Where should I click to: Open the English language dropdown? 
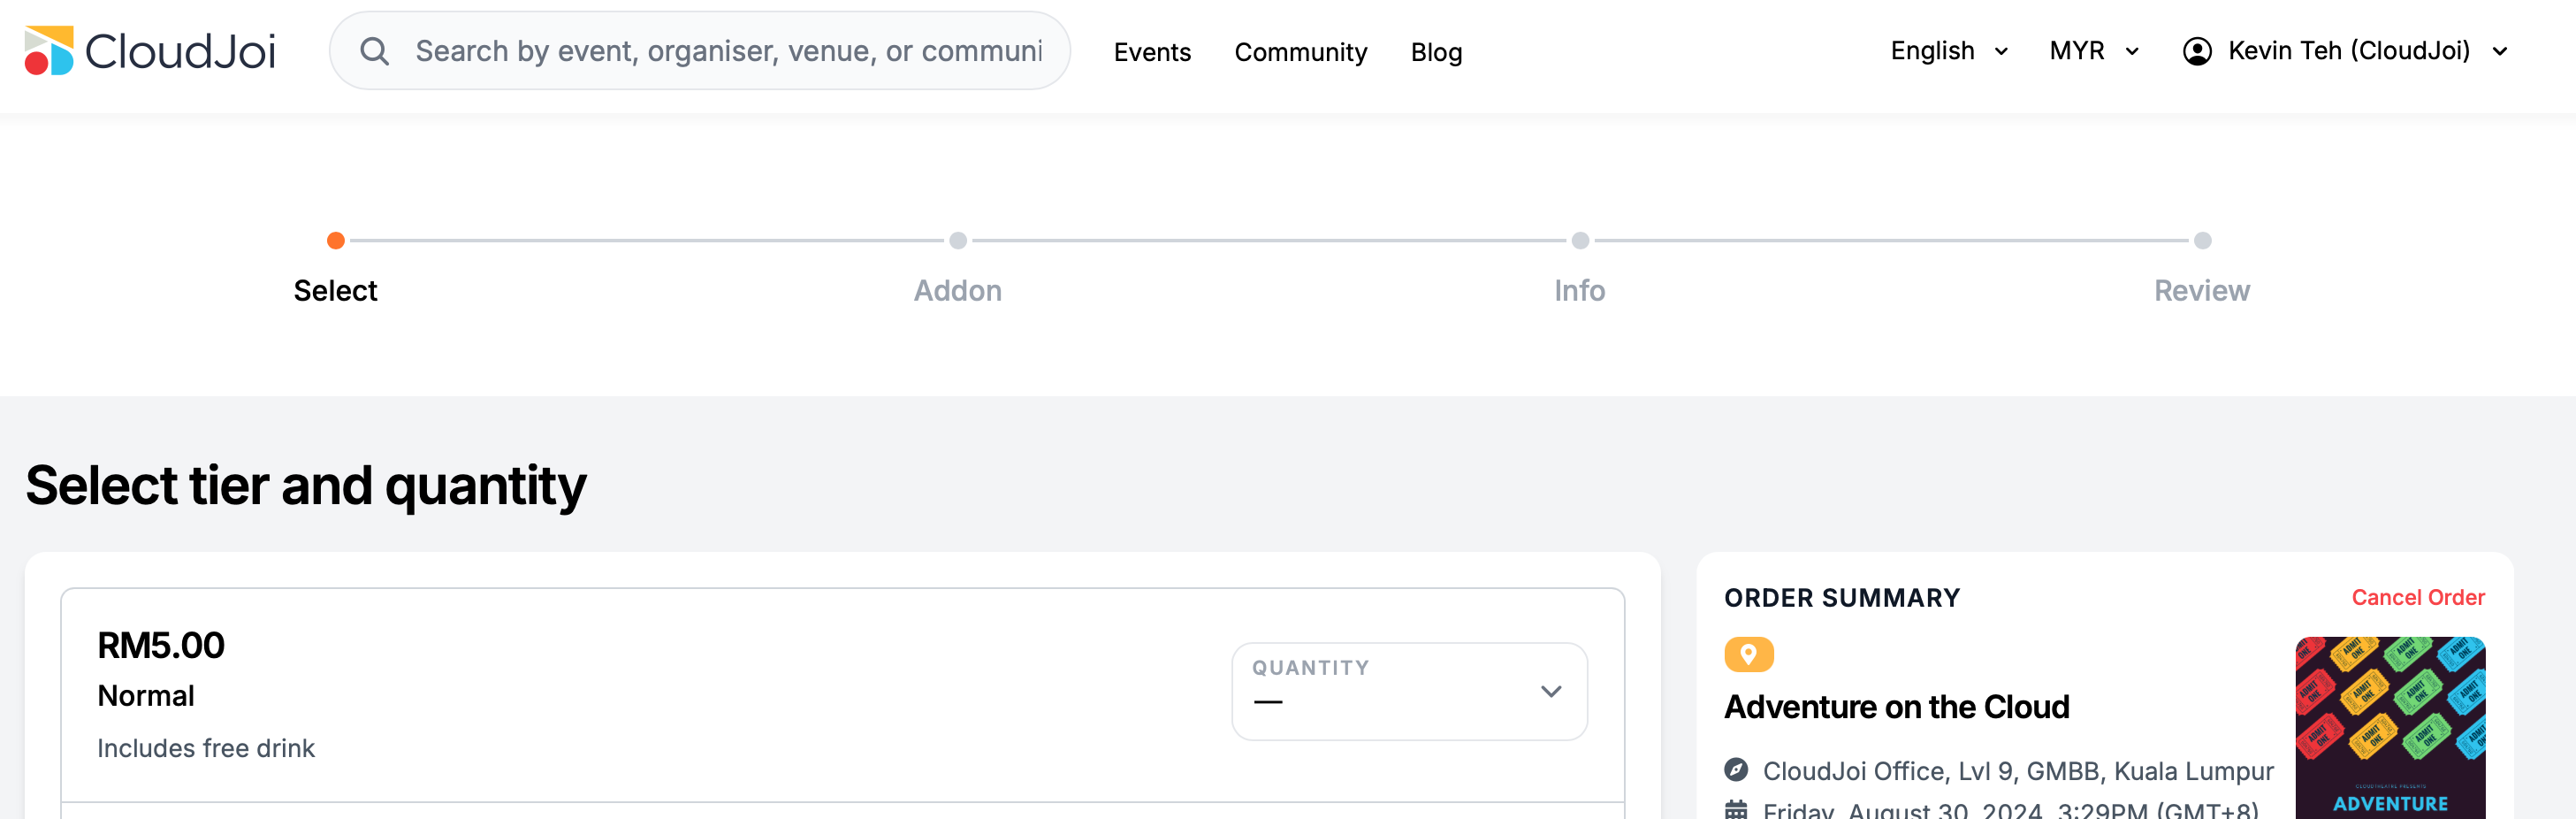click(1948, 51)
